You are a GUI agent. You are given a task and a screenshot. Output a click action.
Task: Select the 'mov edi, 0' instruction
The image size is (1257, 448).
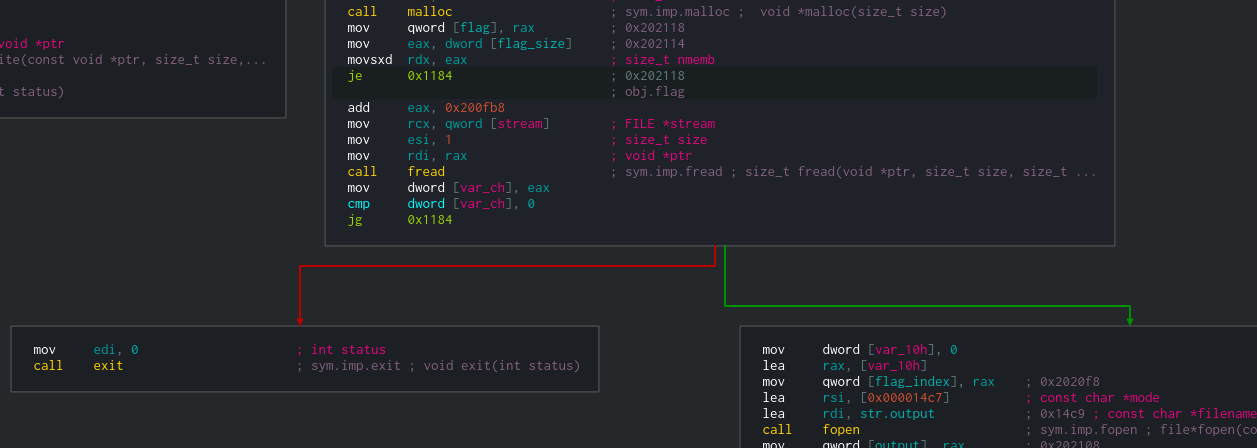click(85, 350)
